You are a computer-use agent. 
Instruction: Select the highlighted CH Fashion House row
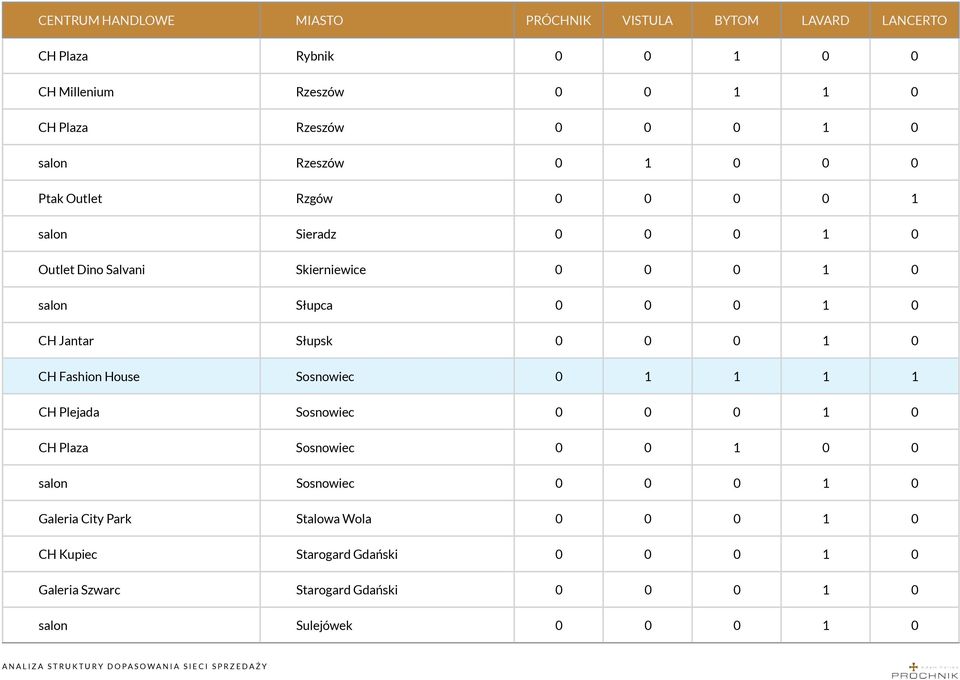[480, 376]
